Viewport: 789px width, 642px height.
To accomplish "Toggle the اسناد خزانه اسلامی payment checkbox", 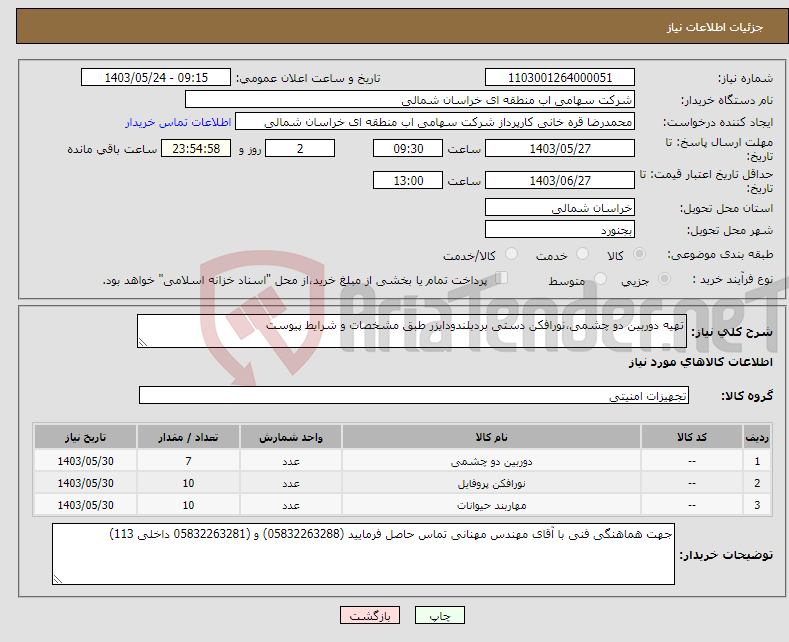I will (x=502, y=278).
